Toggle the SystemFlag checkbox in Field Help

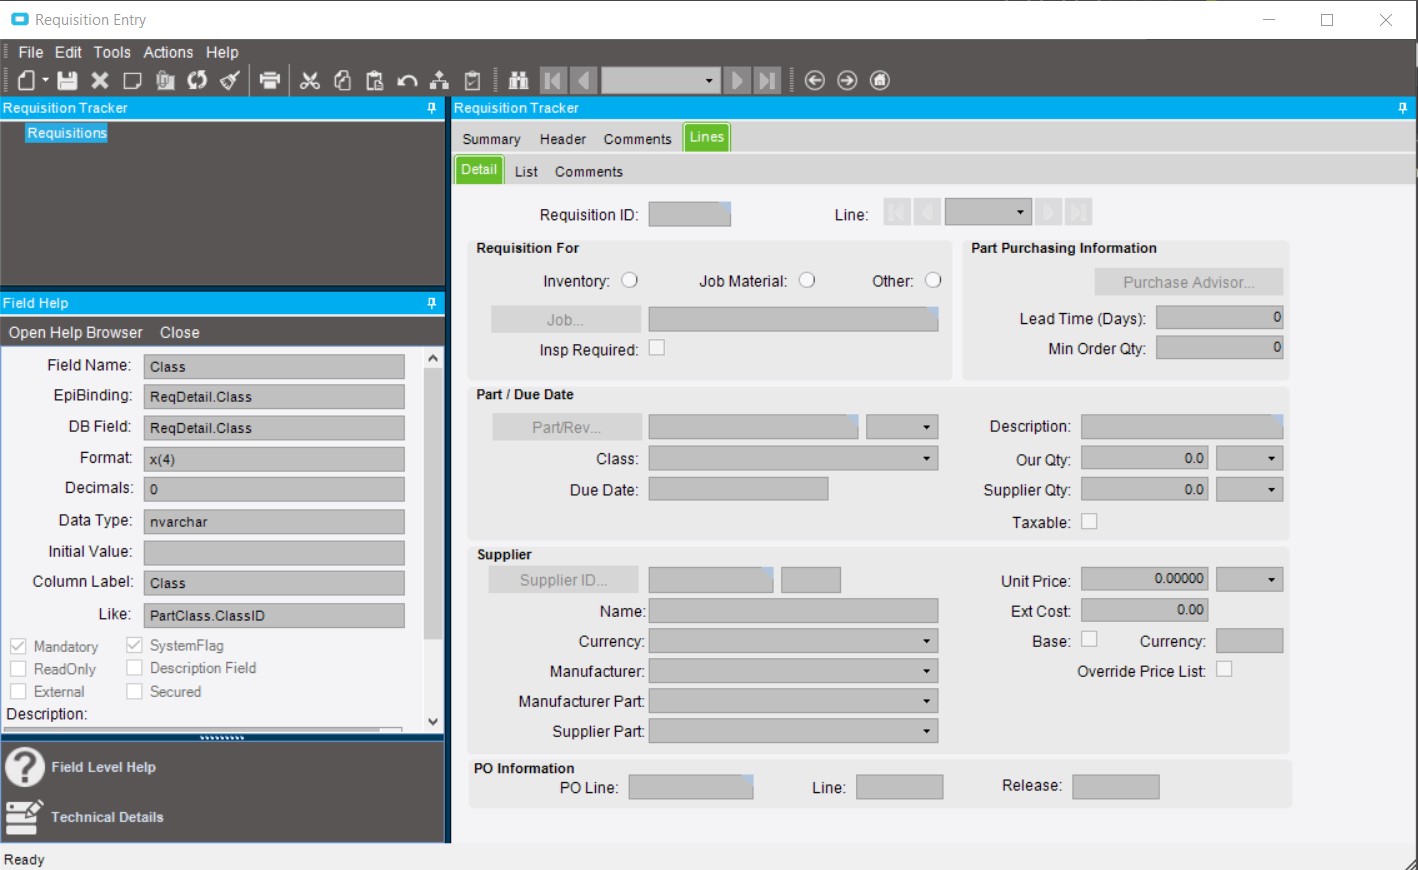[134, 645]
